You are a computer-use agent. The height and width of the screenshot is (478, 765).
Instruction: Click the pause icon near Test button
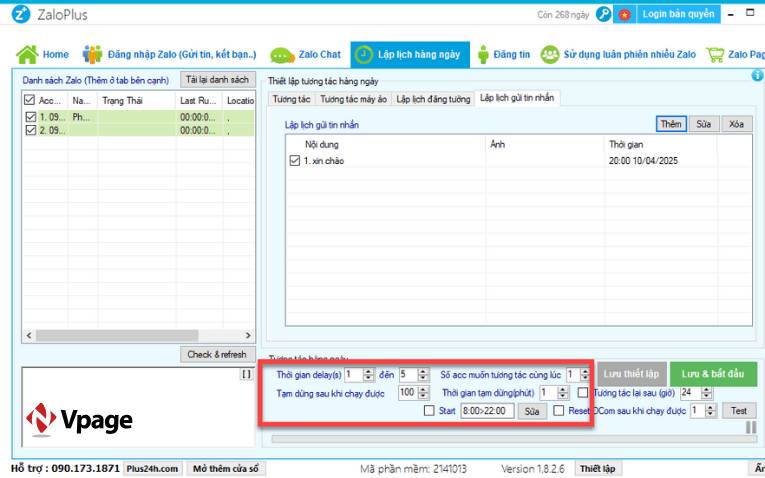751,427
